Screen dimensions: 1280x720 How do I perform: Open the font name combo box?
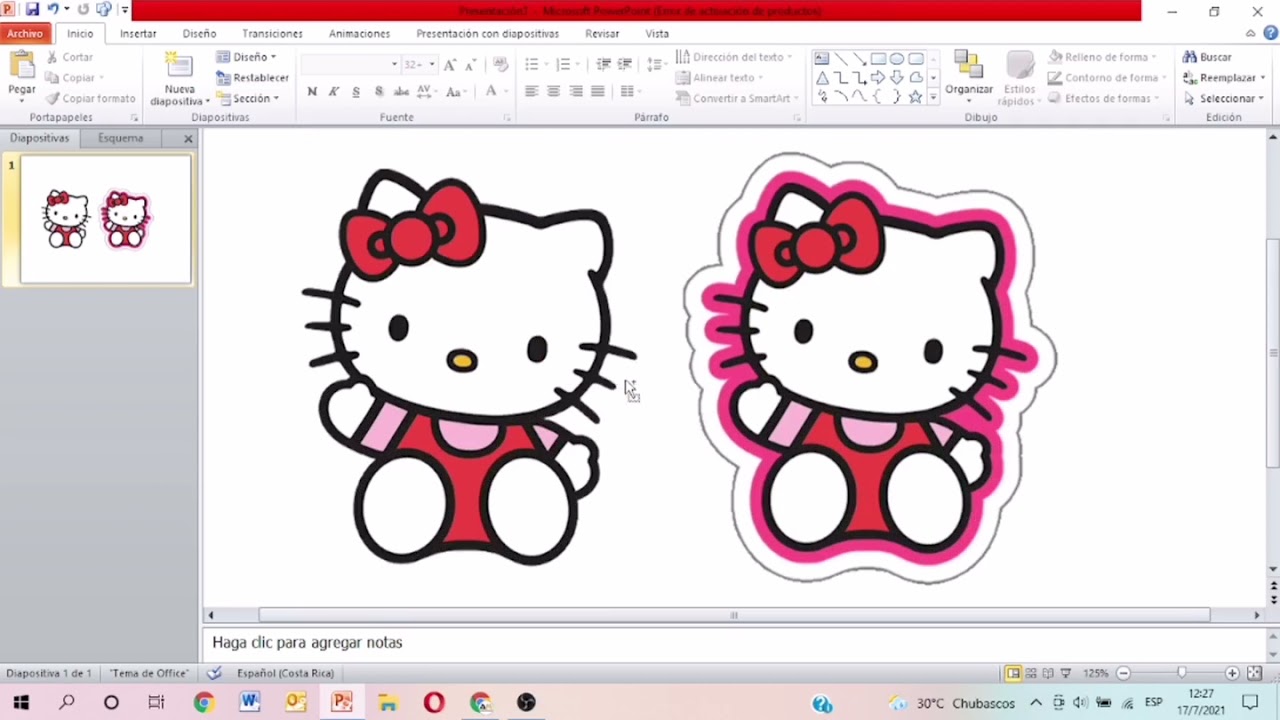(x=349, y=64)
